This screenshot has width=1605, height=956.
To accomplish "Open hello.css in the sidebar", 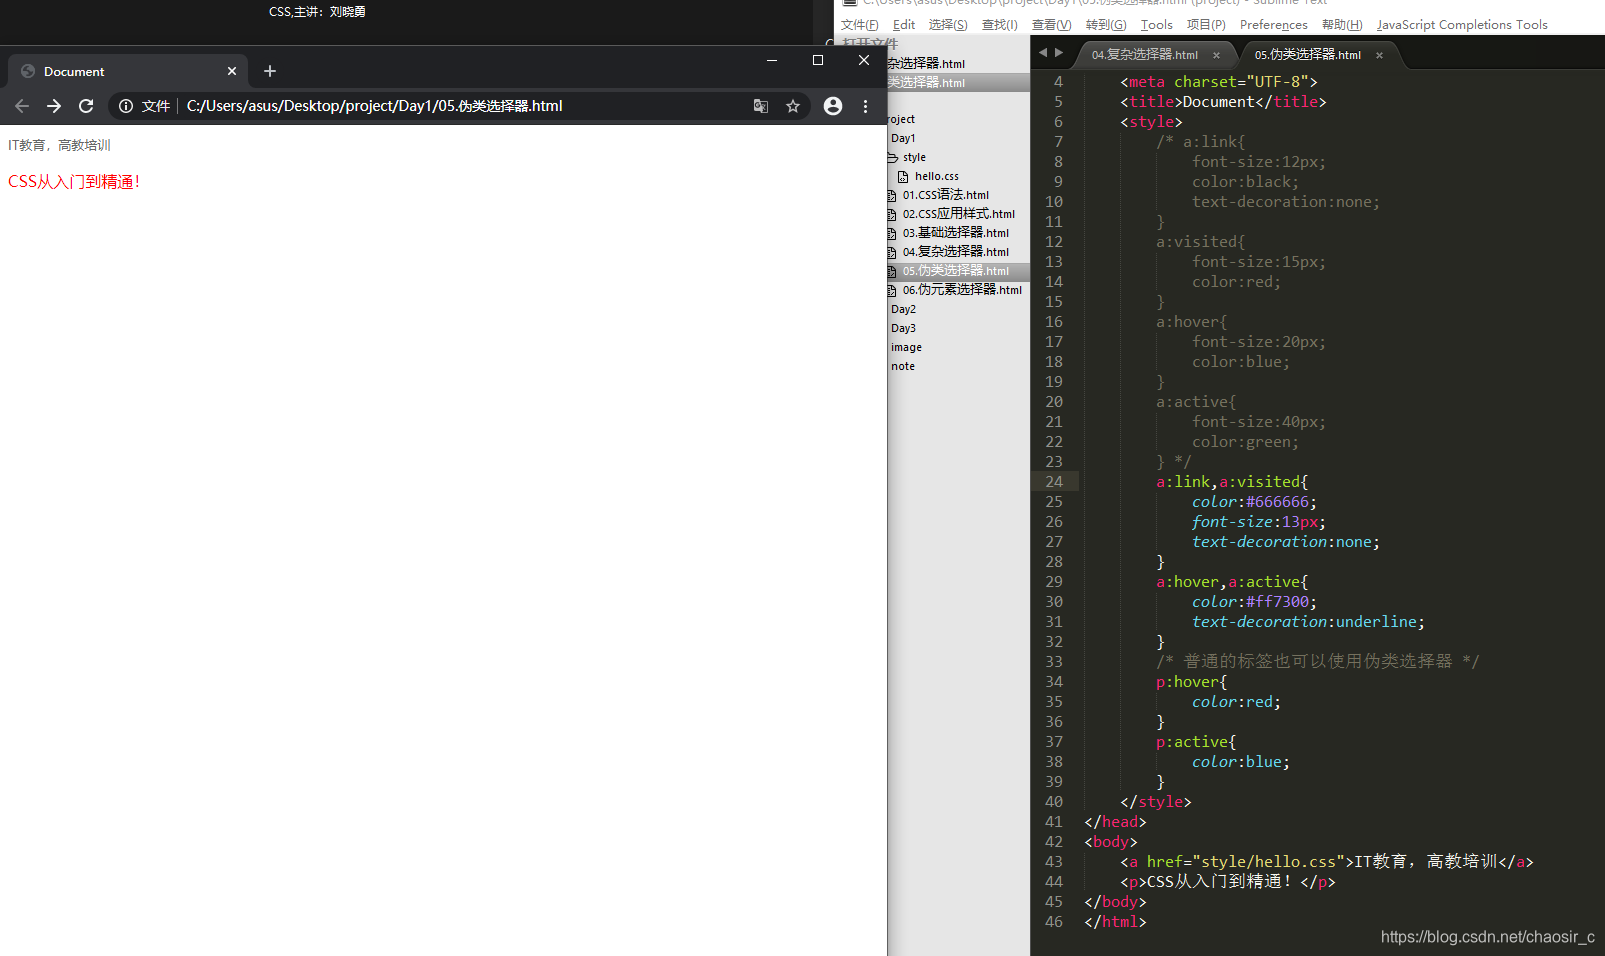I will click(x=936, y=176).
